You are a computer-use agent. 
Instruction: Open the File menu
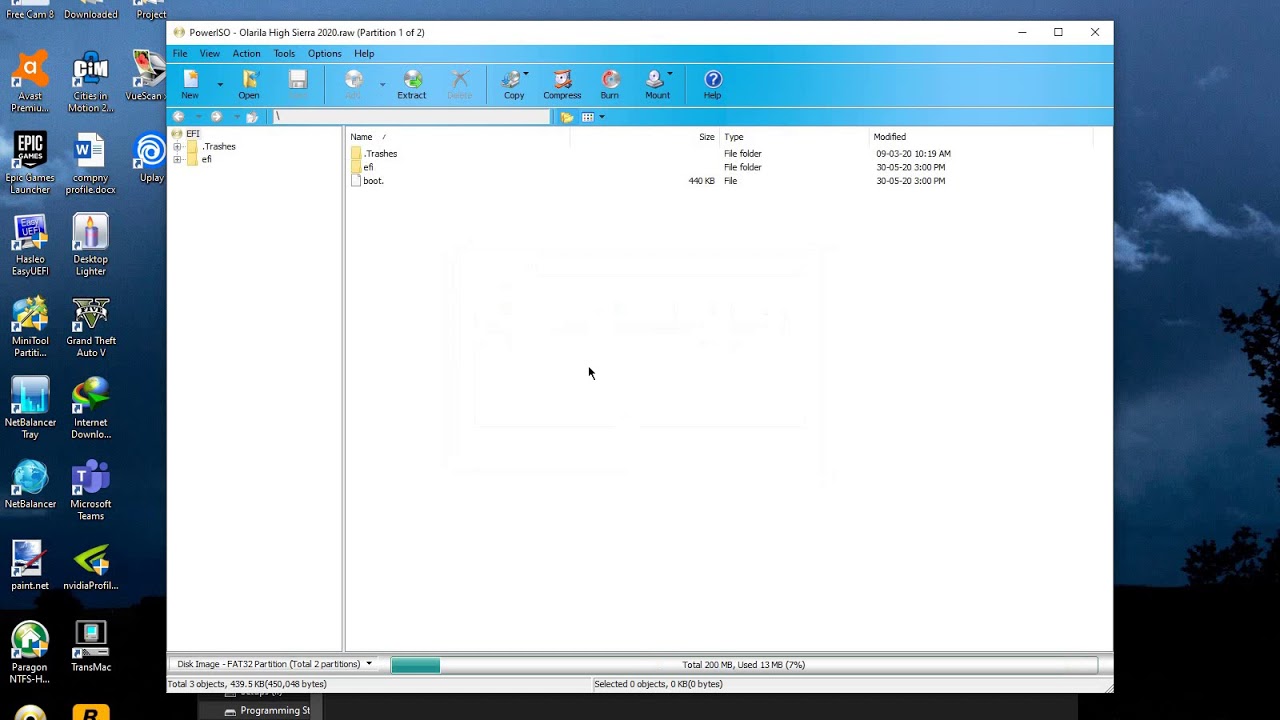coord(180,54)
